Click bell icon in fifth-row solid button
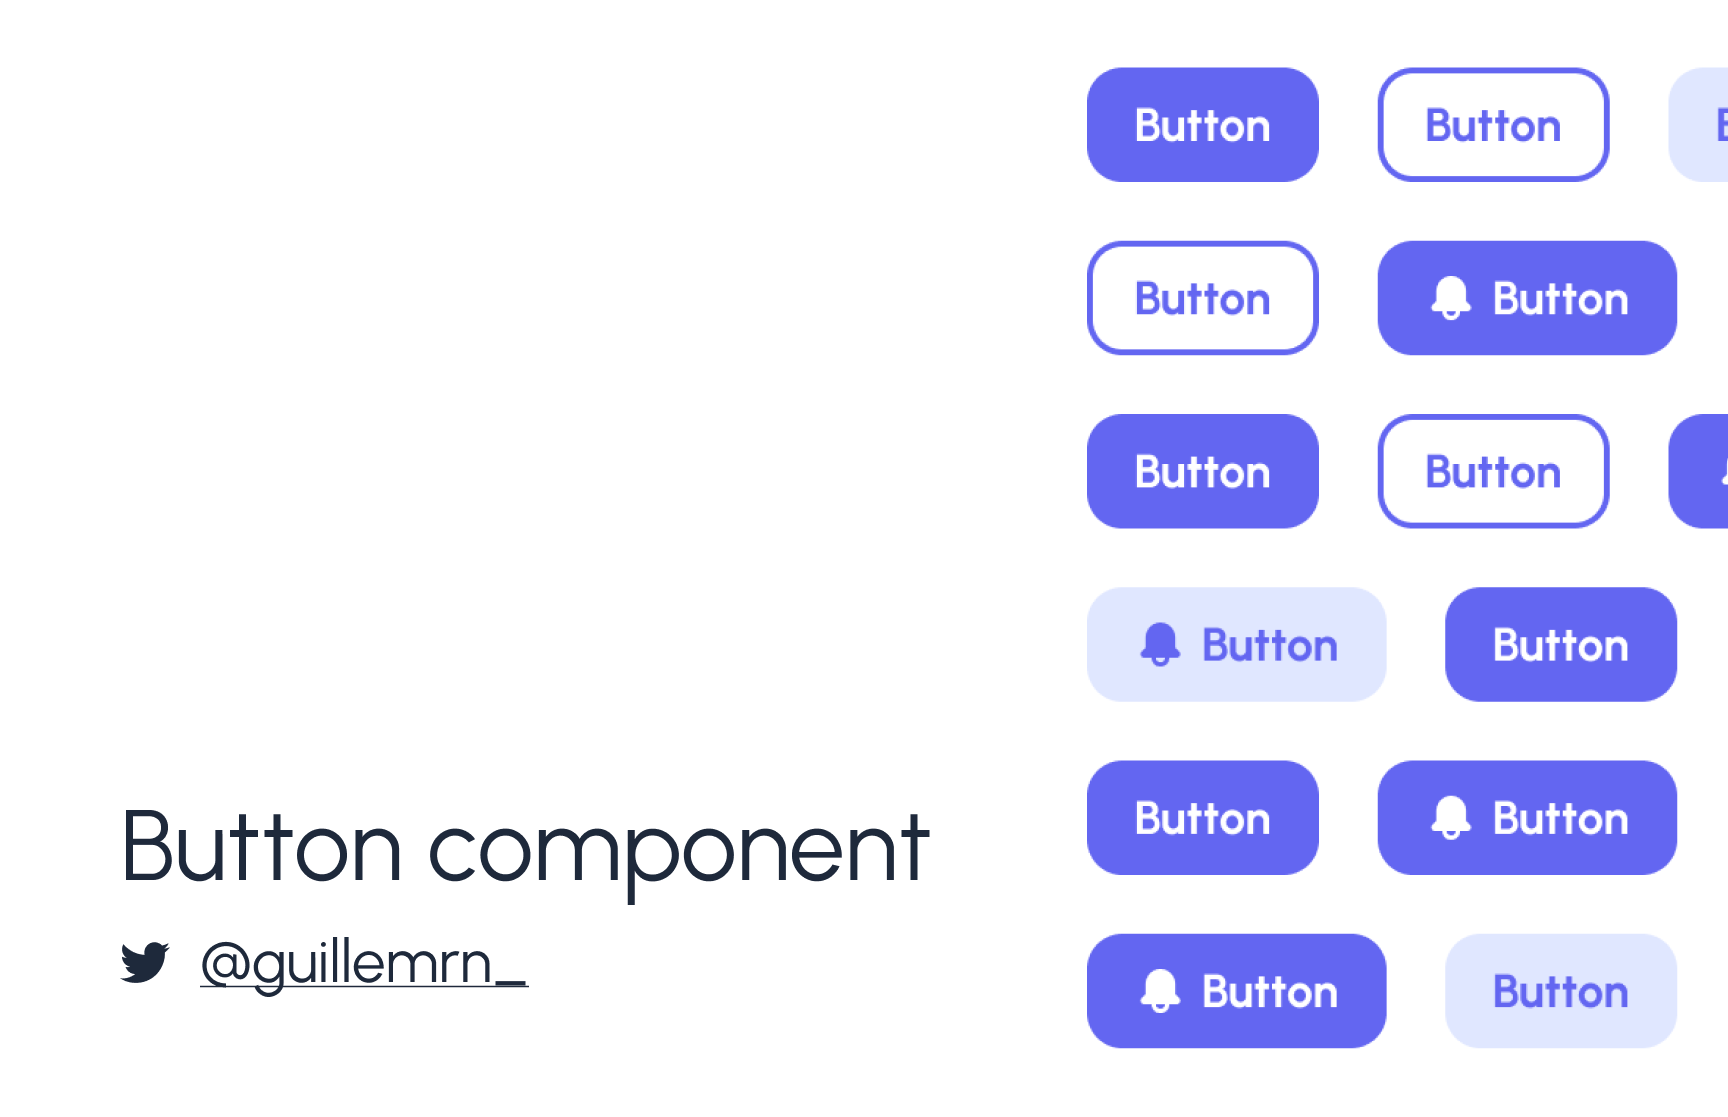The image size is (1728, 1117). click(1450, 818)
